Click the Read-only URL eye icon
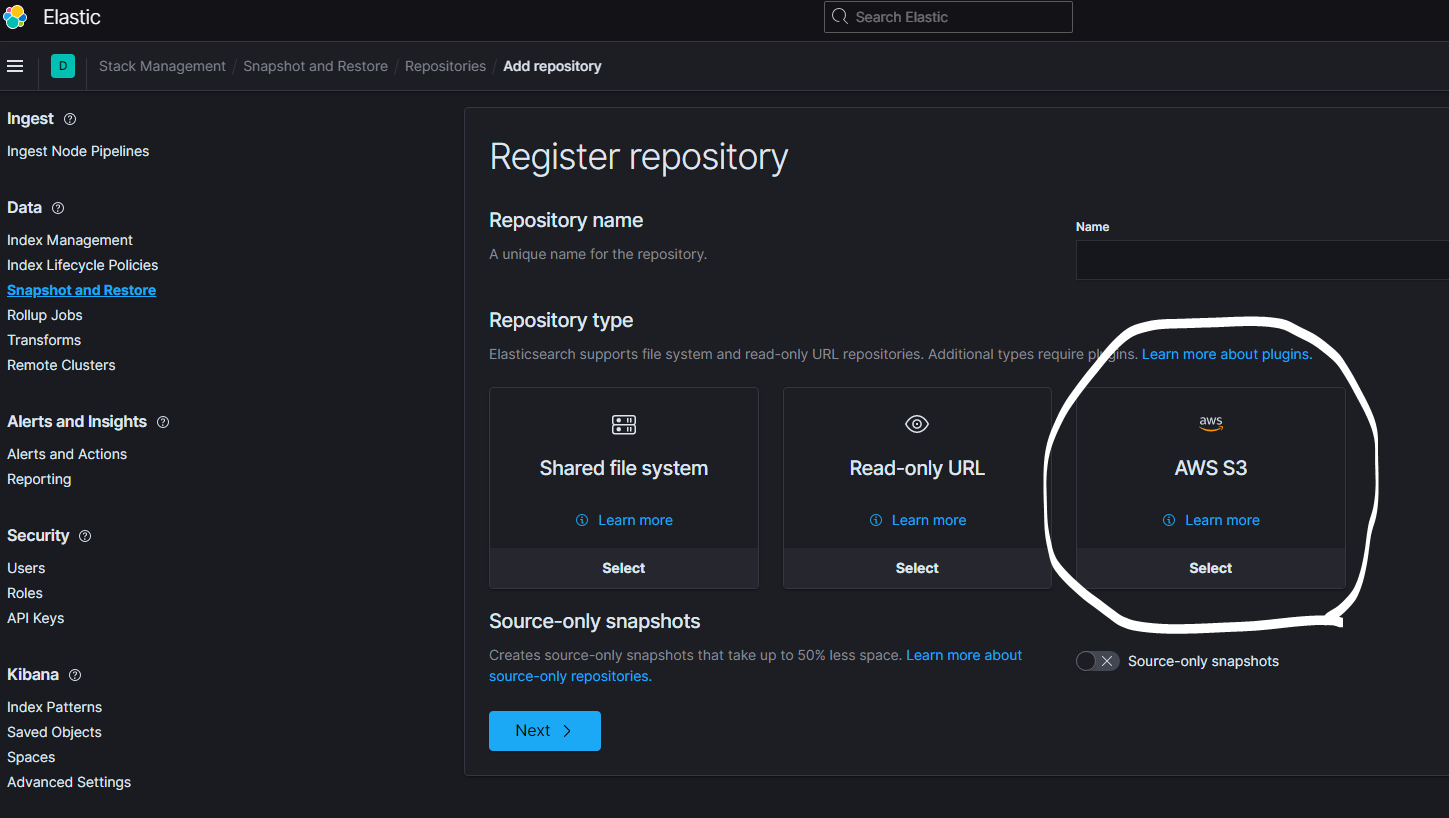The image size is (1449, 818). (x=917, y=424)
